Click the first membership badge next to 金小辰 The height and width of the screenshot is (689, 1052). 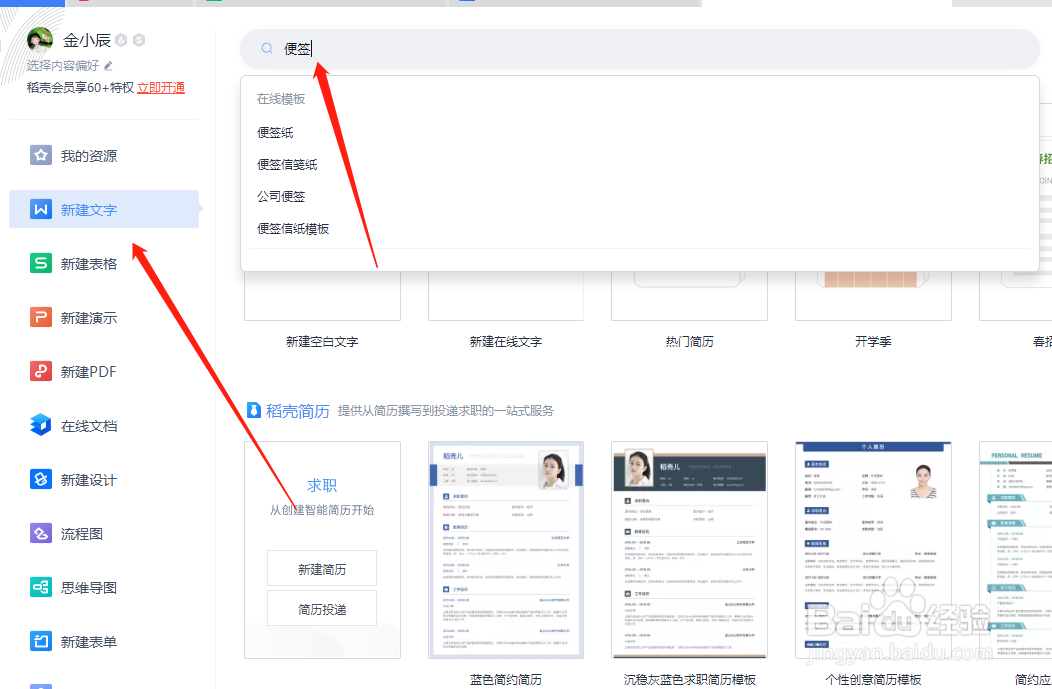121,40
